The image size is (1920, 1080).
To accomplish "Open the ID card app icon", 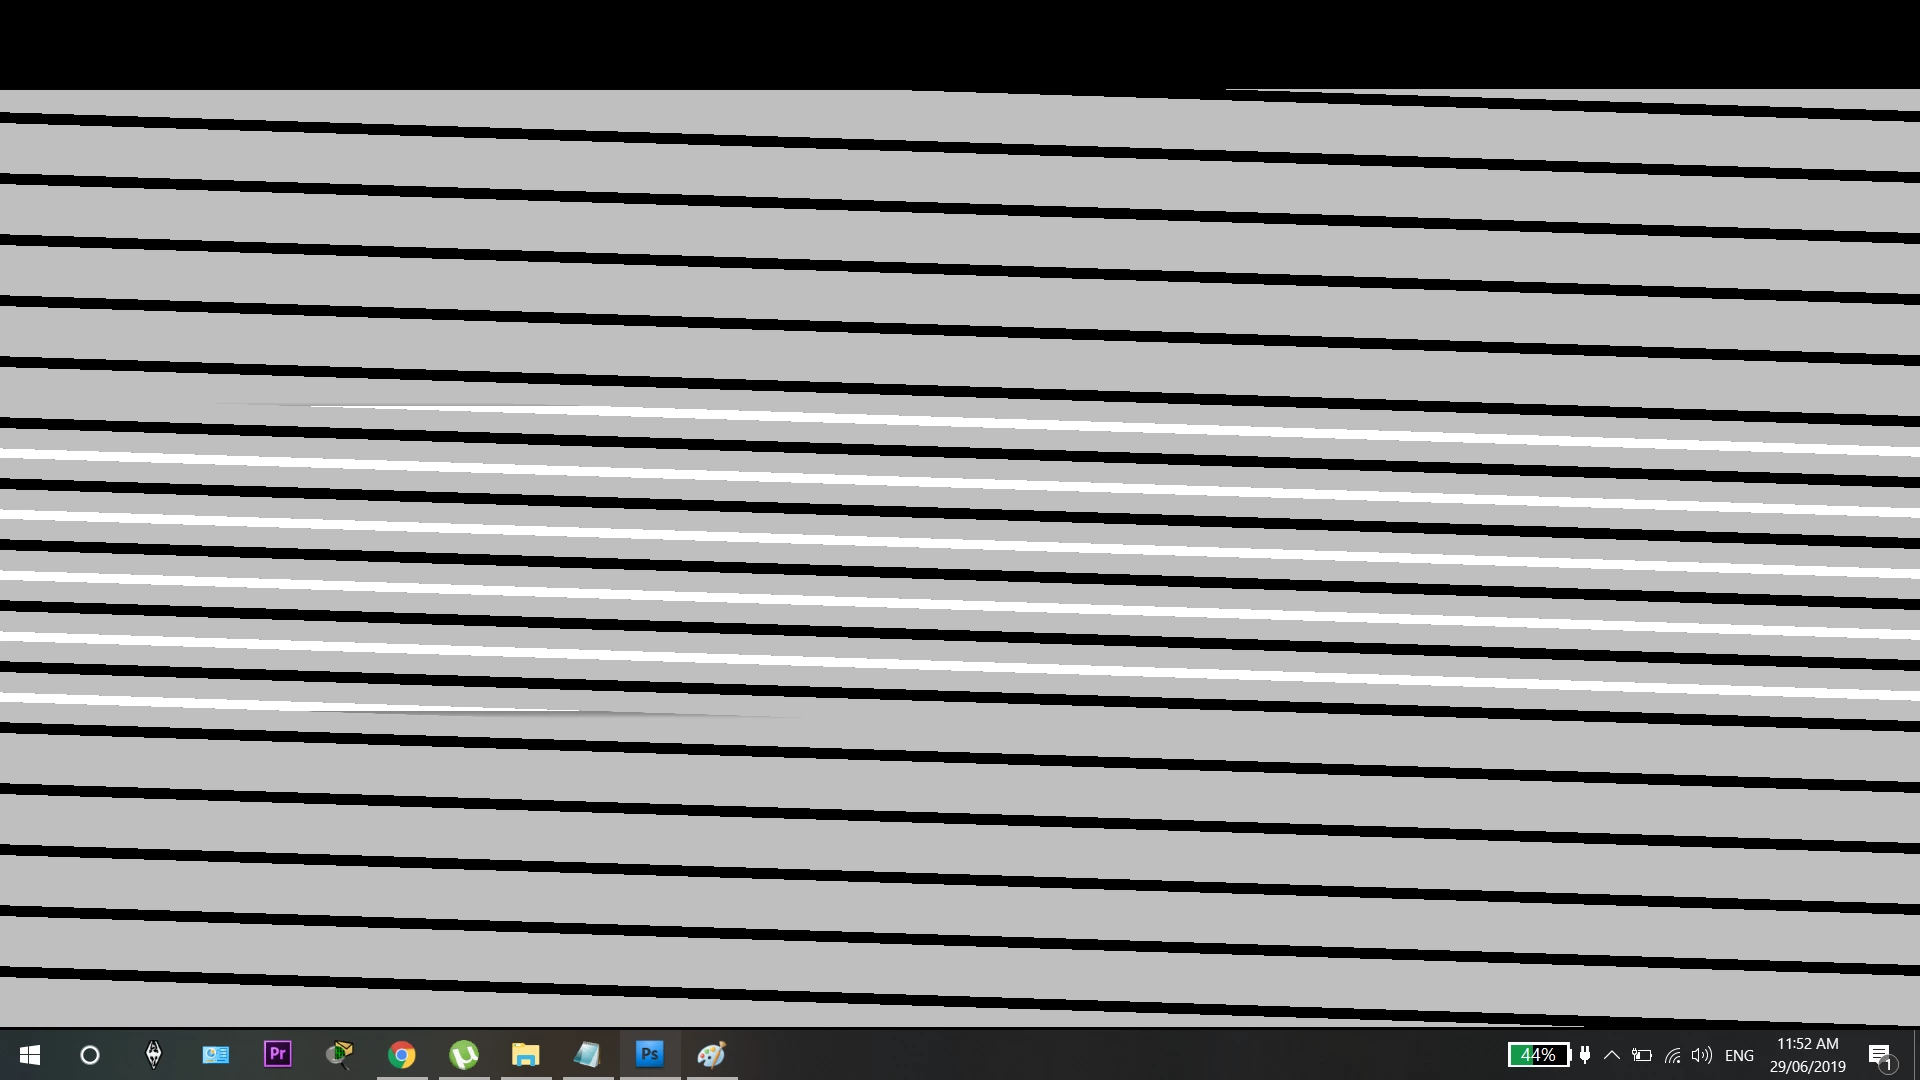I will 216,1055.
